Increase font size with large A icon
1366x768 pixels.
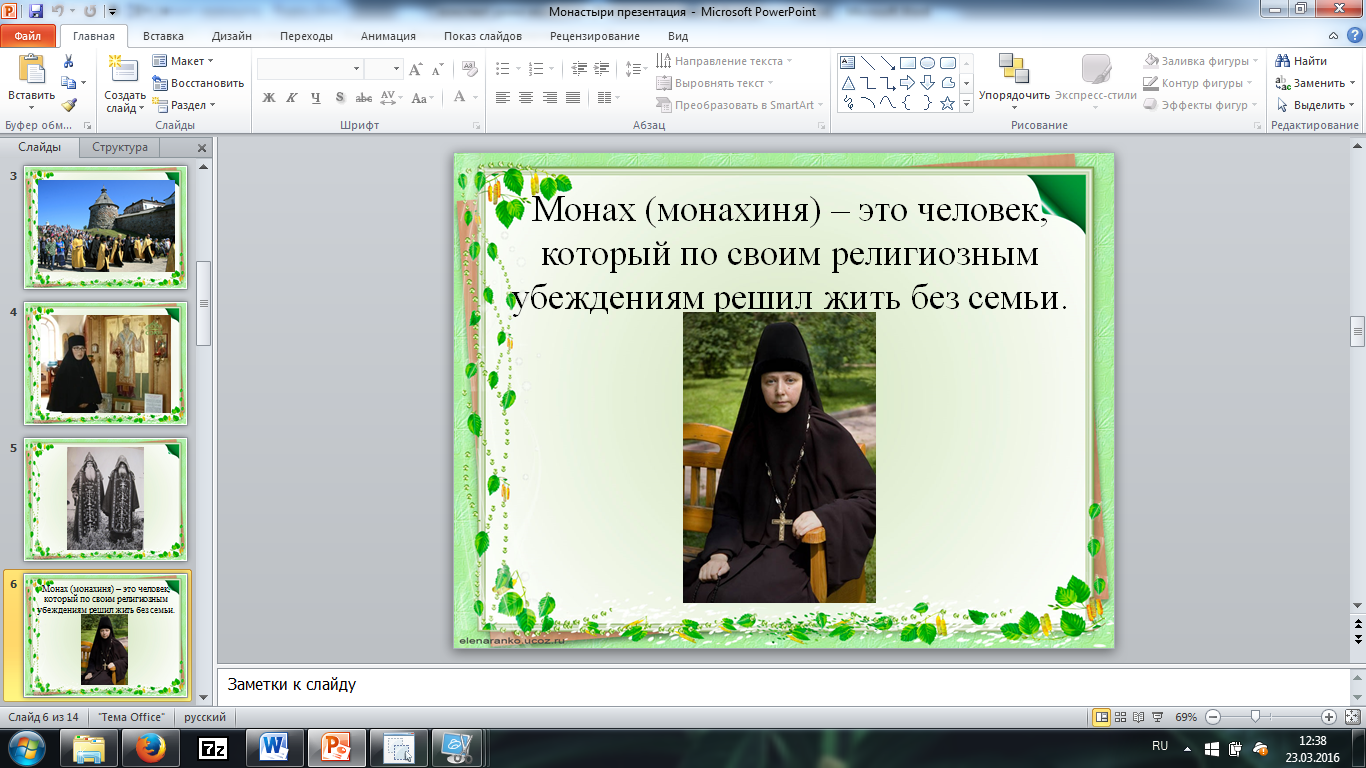coord(416,69)
